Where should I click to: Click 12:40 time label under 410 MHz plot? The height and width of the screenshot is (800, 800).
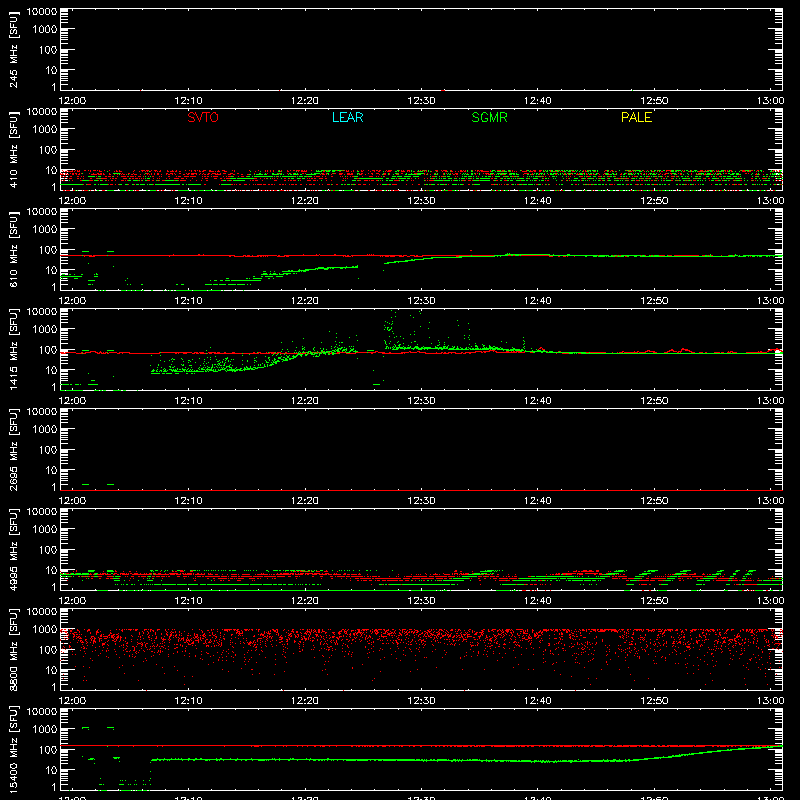coord(538,201)
